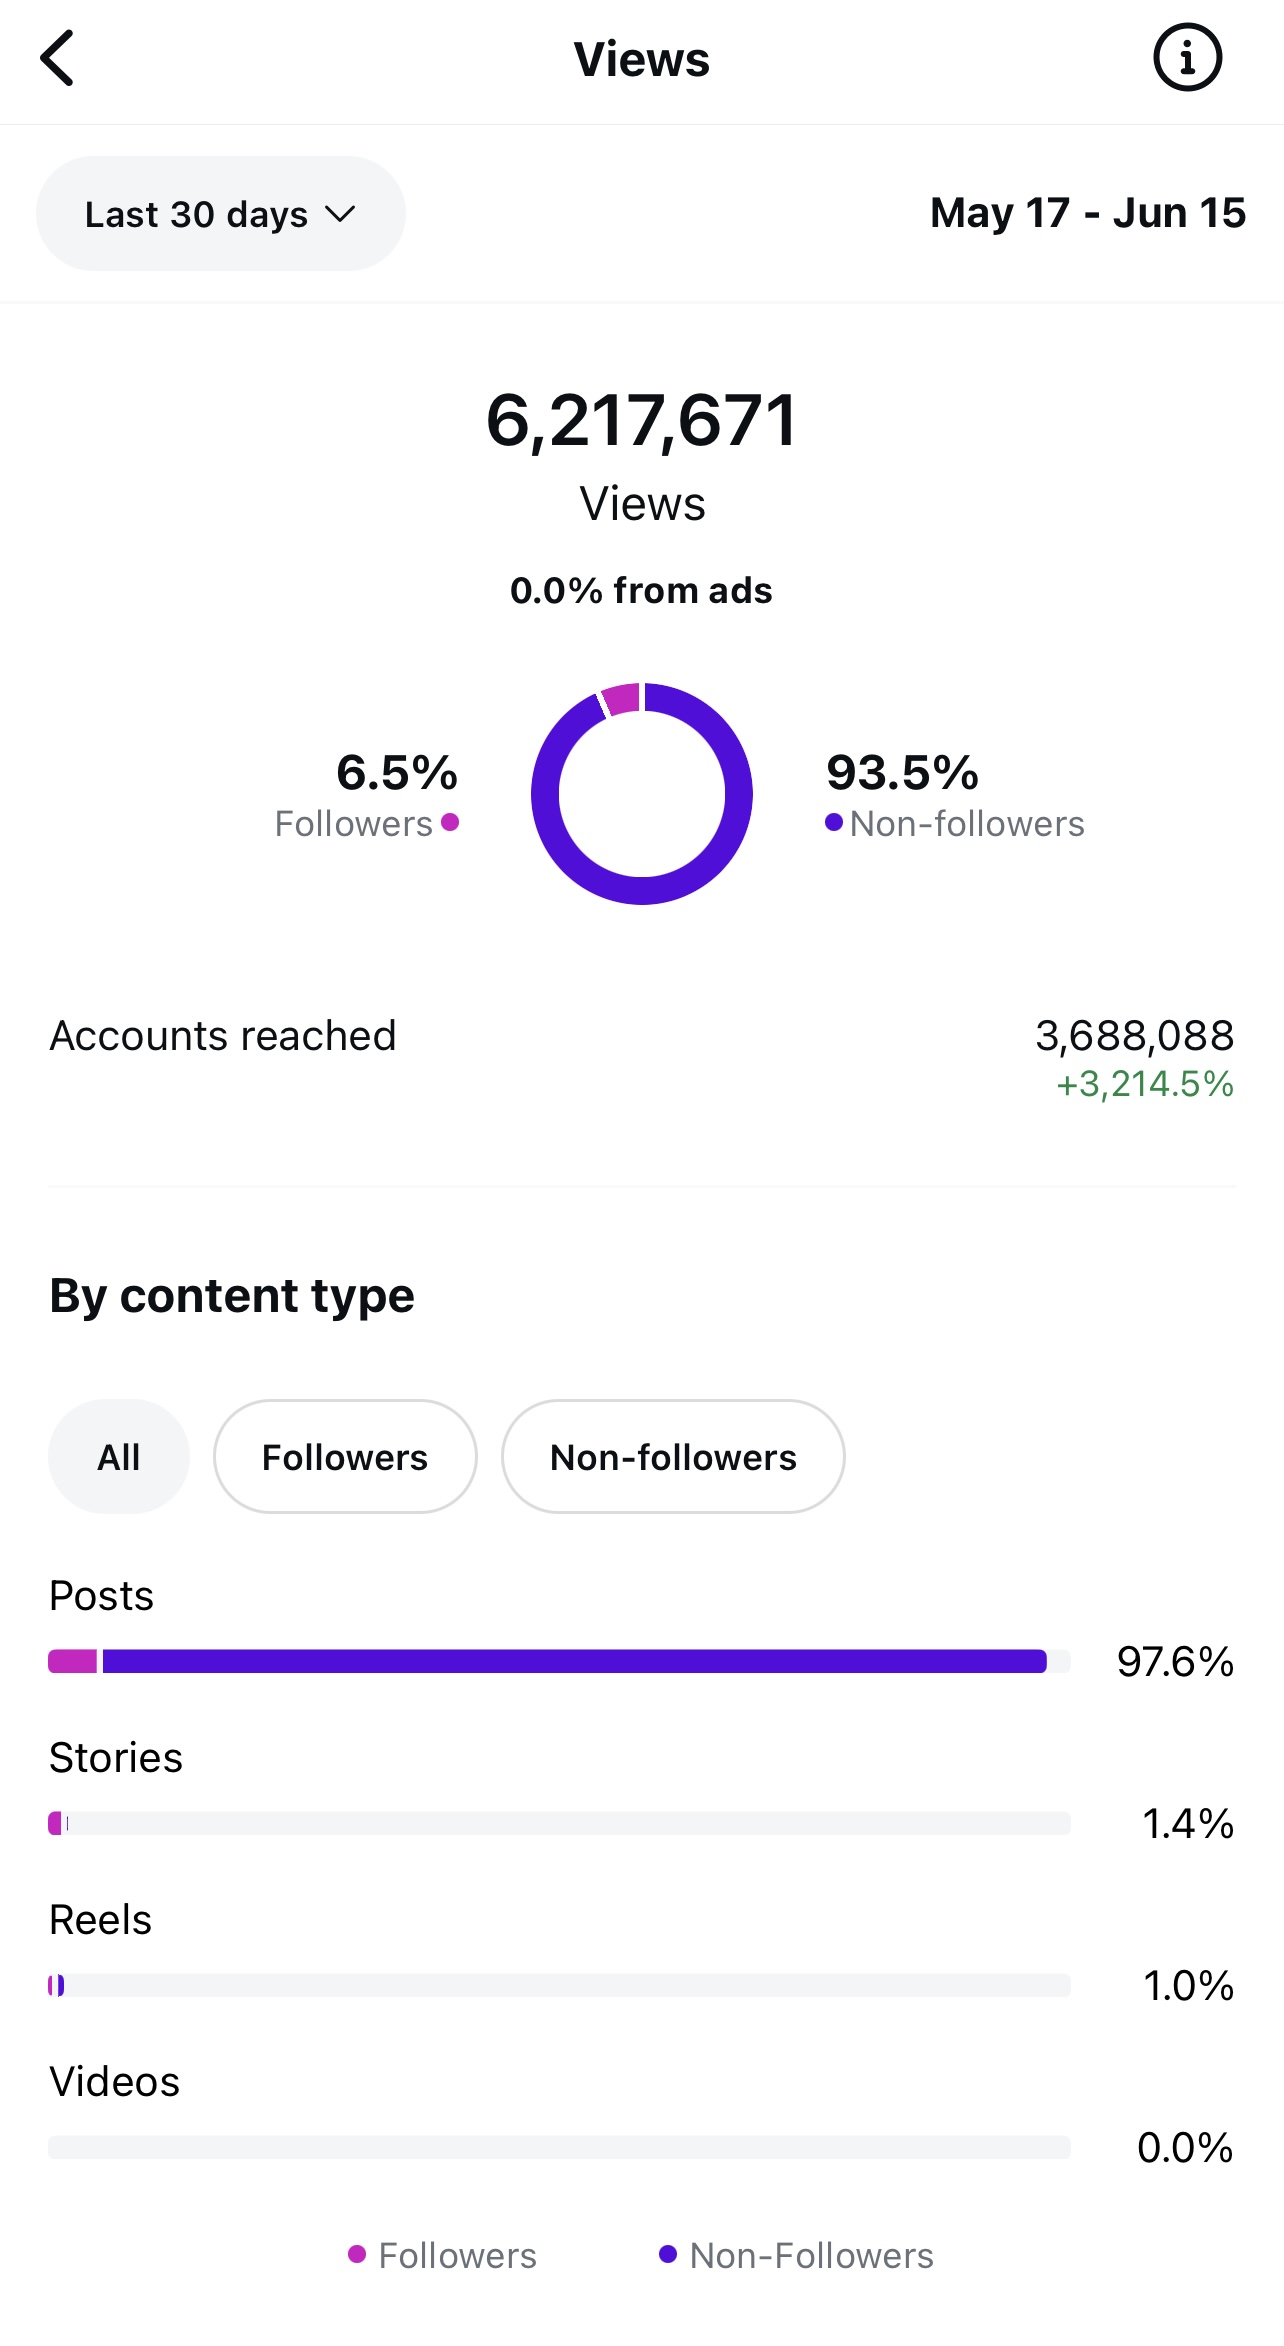Click the purple Non-followers dot beside the donut chart

coord(833,822)
